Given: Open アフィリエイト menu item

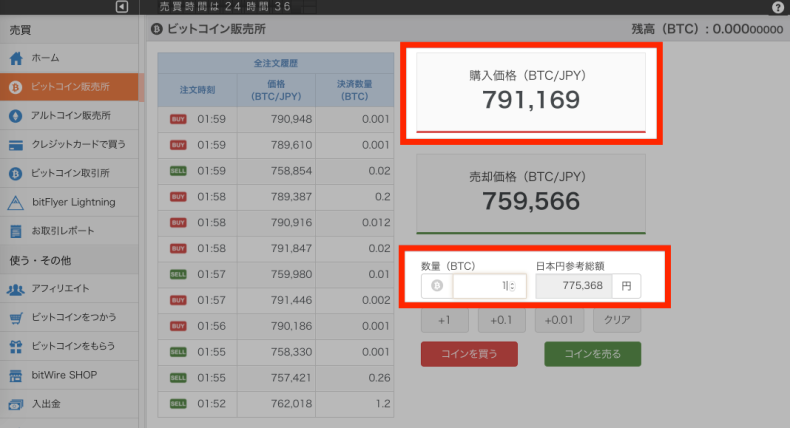Looking at the screenshot, I should click(70, 289).
